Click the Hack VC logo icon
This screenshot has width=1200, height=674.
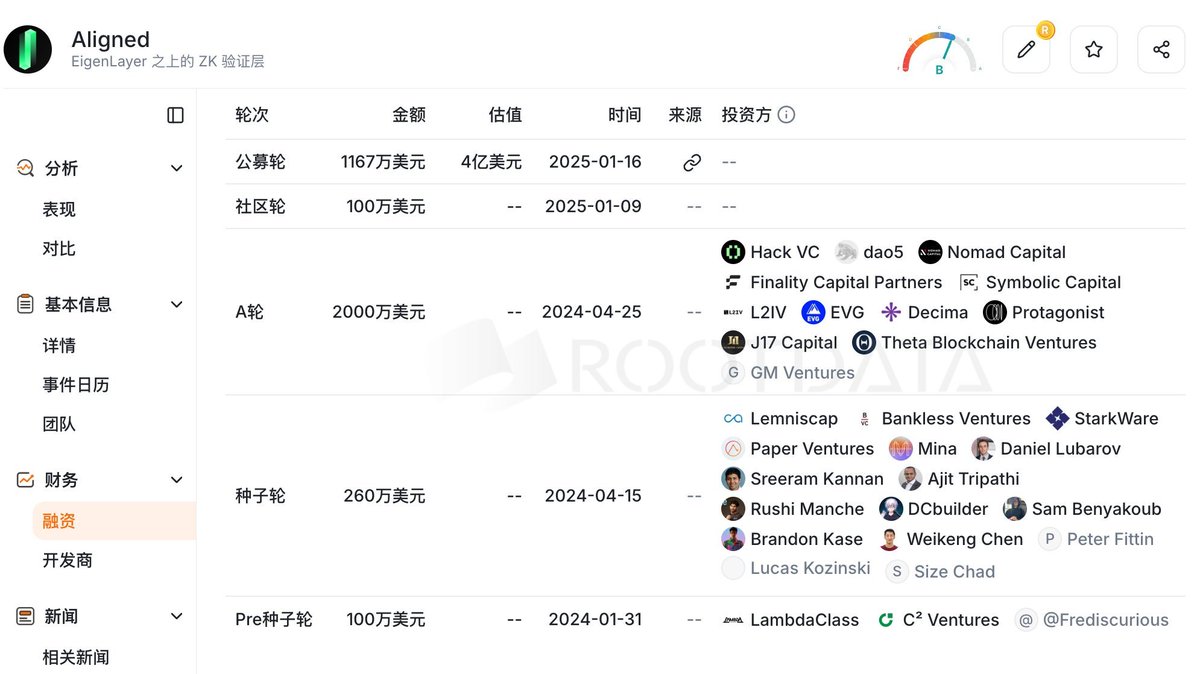(733, 252)
